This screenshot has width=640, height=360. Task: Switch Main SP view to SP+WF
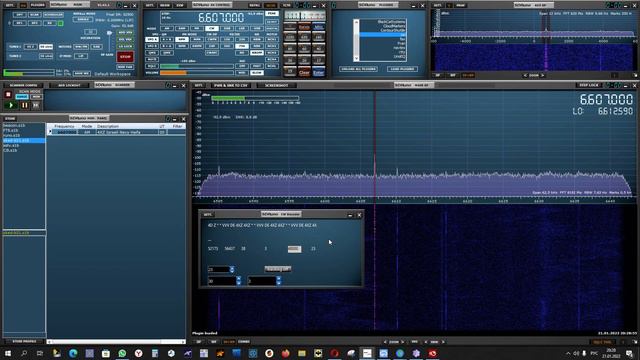tap(229, 342)
